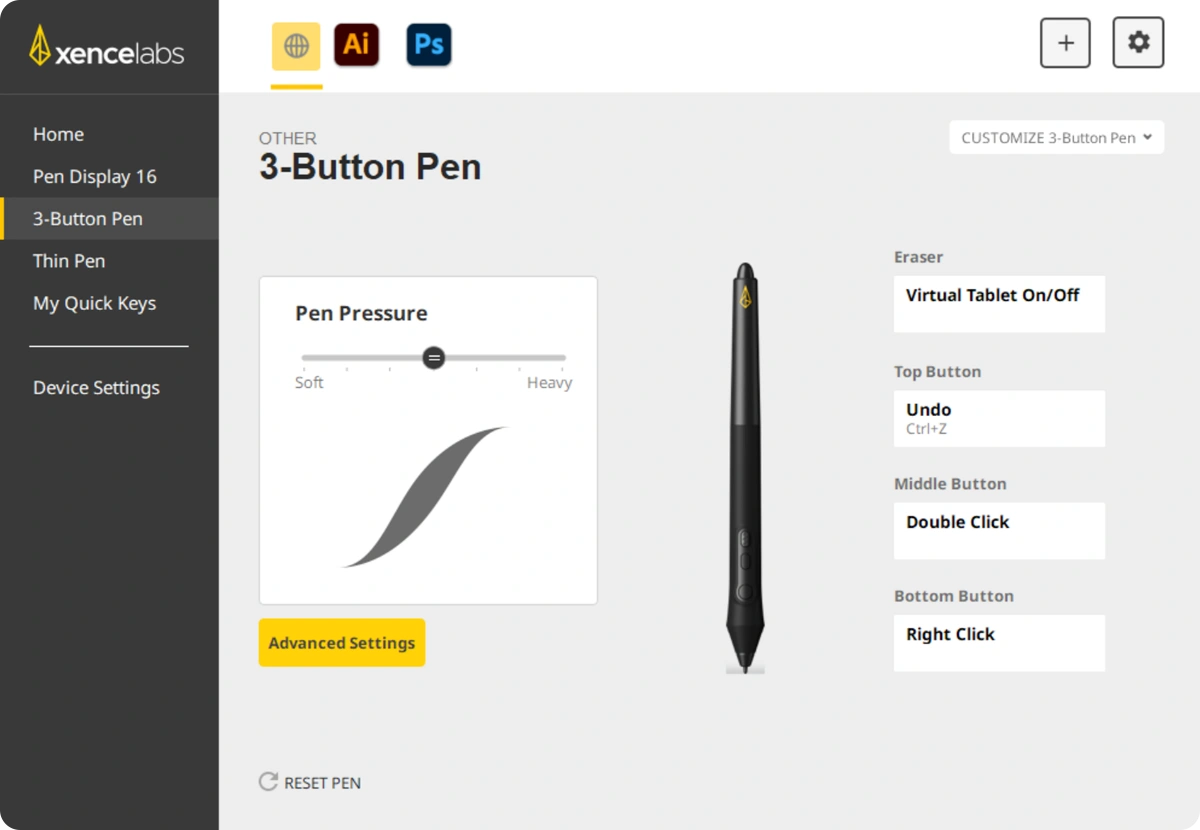Switch to the Adobe Illustrator app profile

357,45
